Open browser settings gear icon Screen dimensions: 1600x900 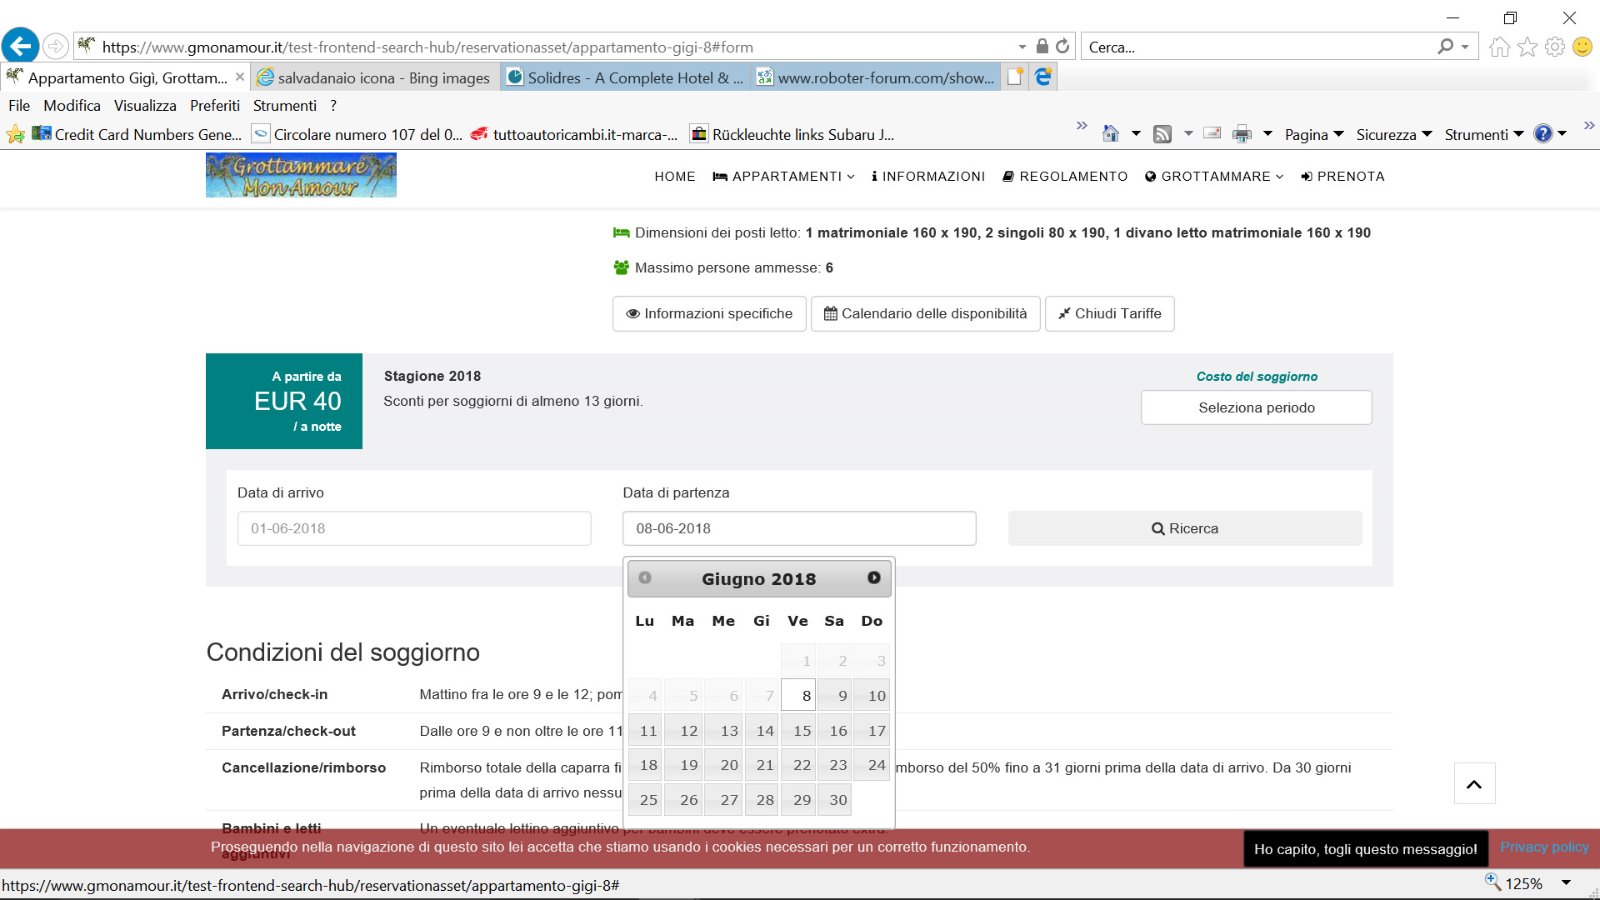(x=1554, y=47)
